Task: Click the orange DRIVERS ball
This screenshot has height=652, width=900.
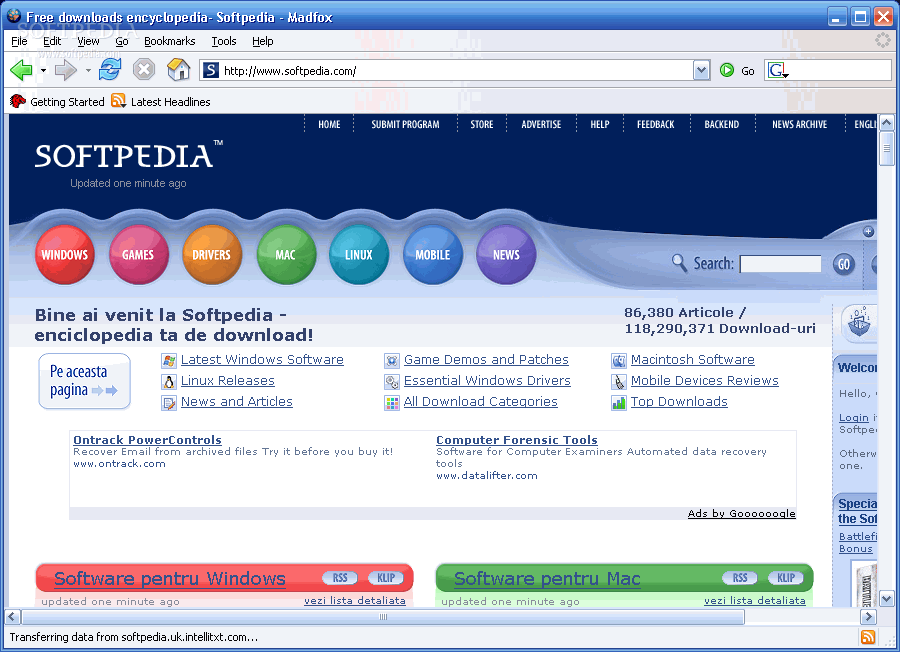Action: click(211, 255)
